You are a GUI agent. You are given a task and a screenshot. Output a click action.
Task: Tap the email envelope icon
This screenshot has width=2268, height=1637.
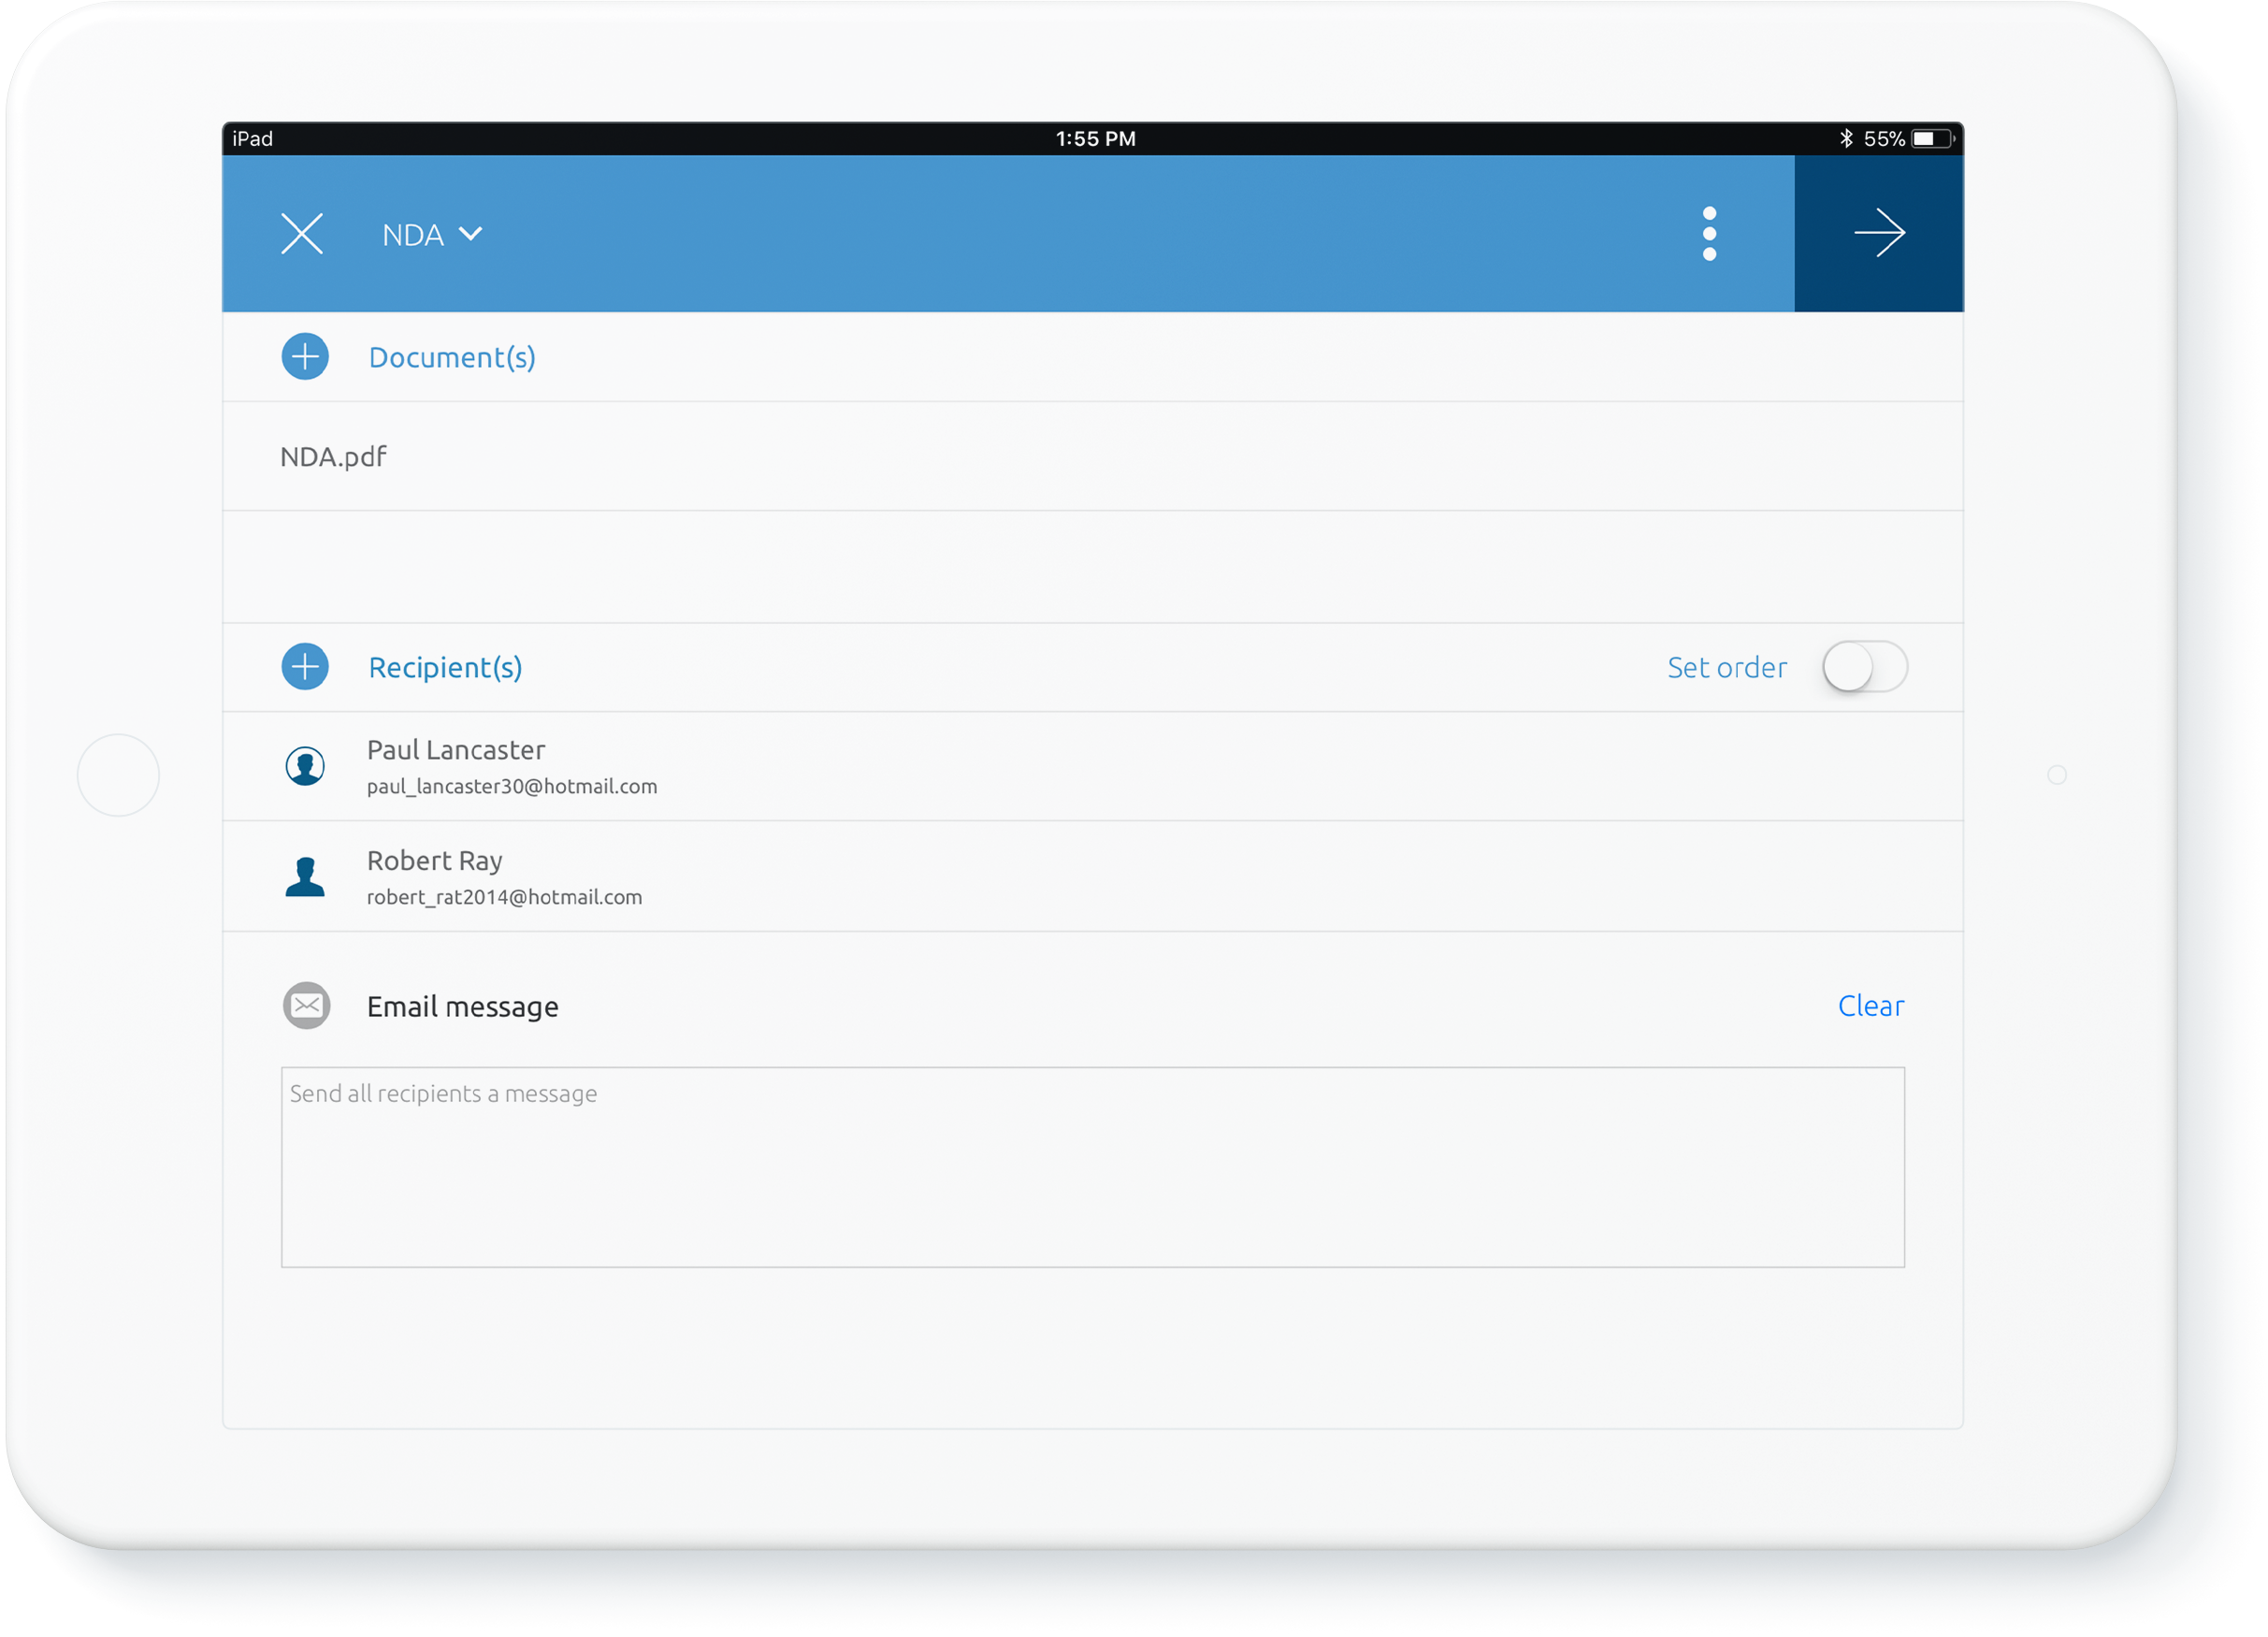tap(307, 1006)
